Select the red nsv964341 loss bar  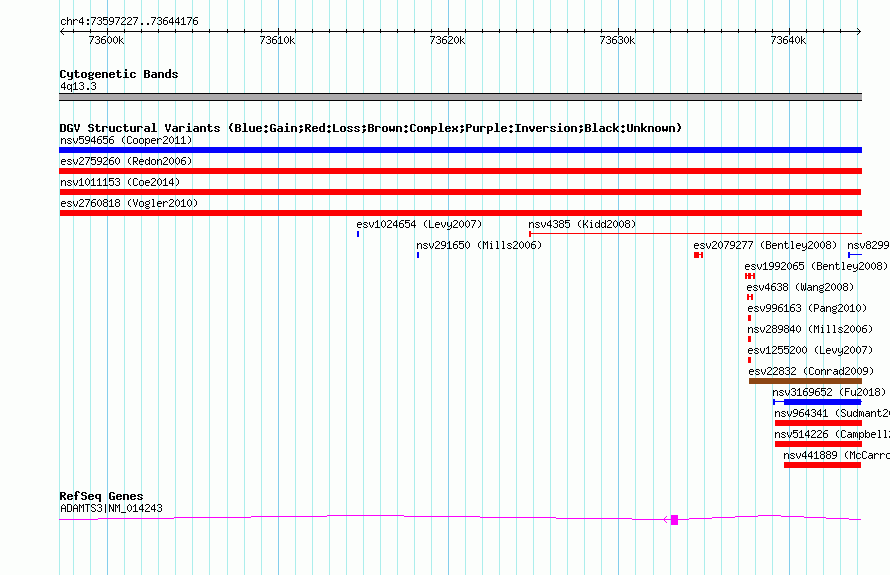818,423
